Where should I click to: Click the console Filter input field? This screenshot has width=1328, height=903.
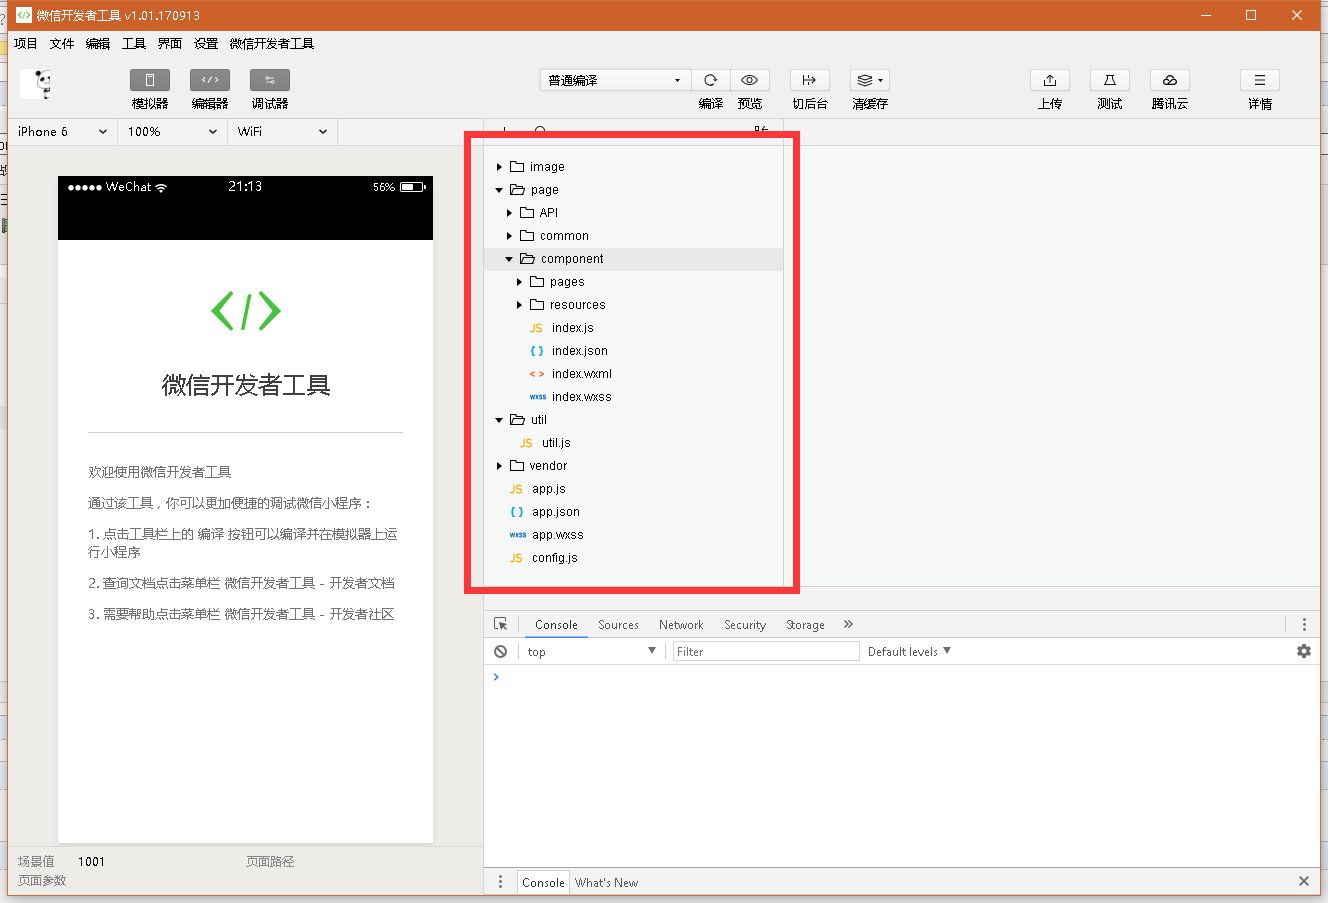point(766,651)
